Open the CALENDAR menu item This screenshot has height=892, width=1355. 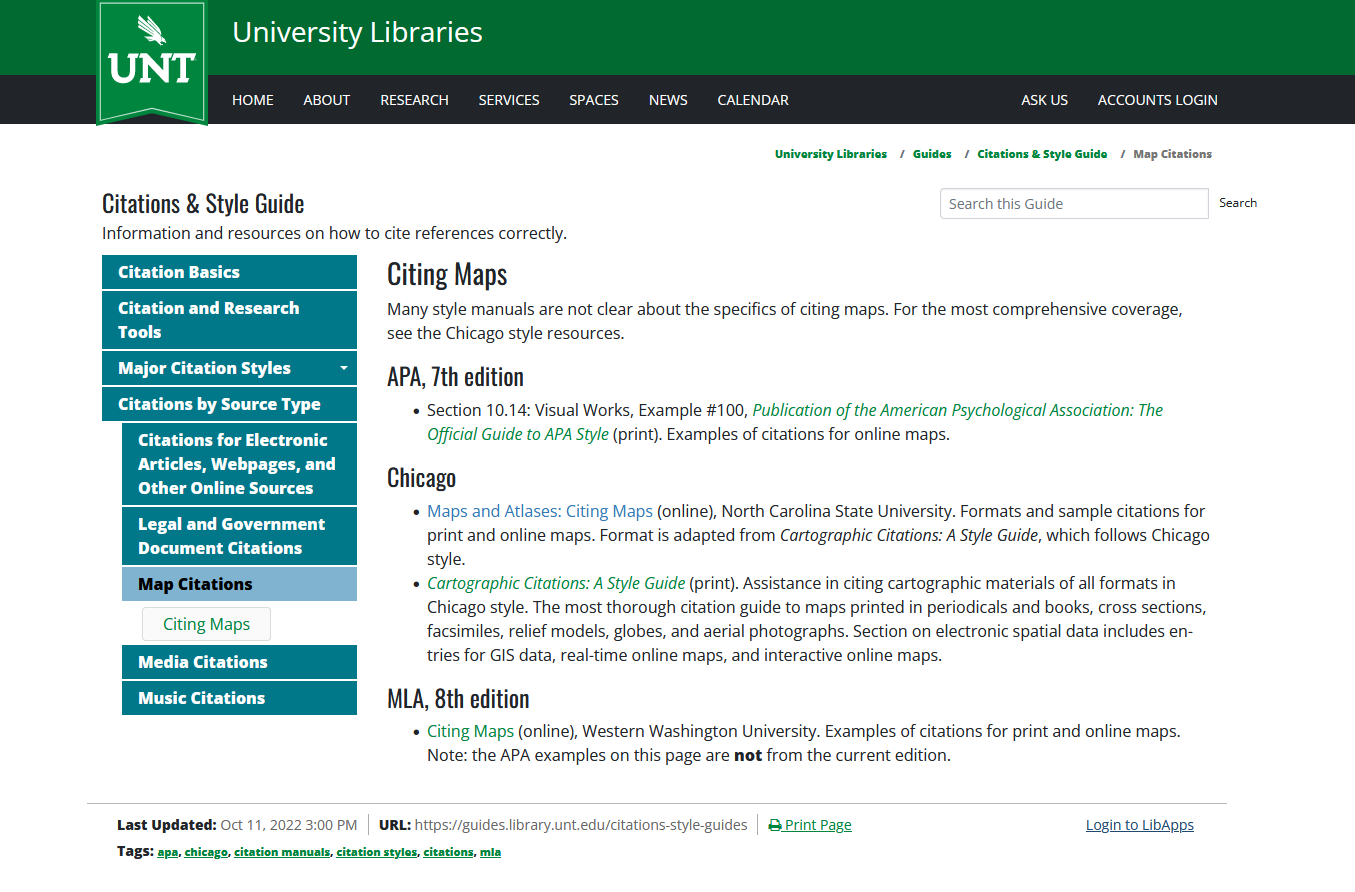pyautogui.click(x=753, y=100)
